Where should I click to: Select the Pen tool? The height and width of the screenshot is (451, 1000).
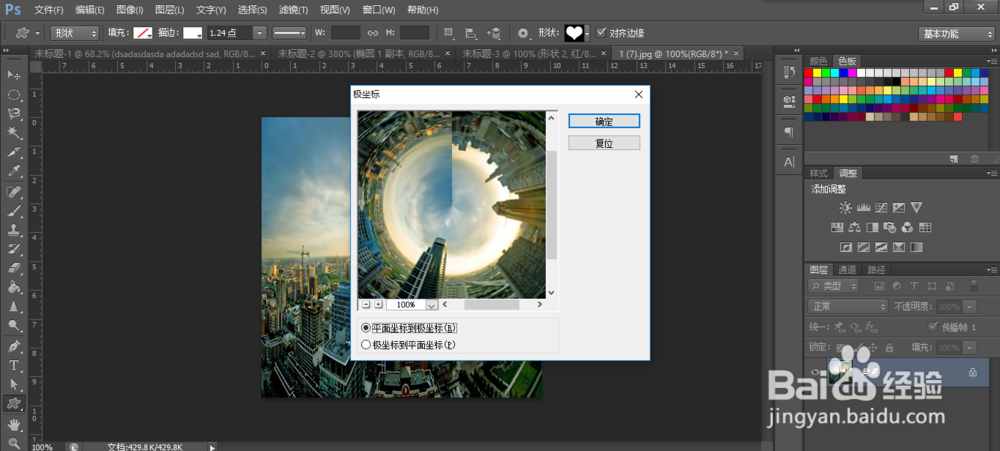[x=13, y=346]
